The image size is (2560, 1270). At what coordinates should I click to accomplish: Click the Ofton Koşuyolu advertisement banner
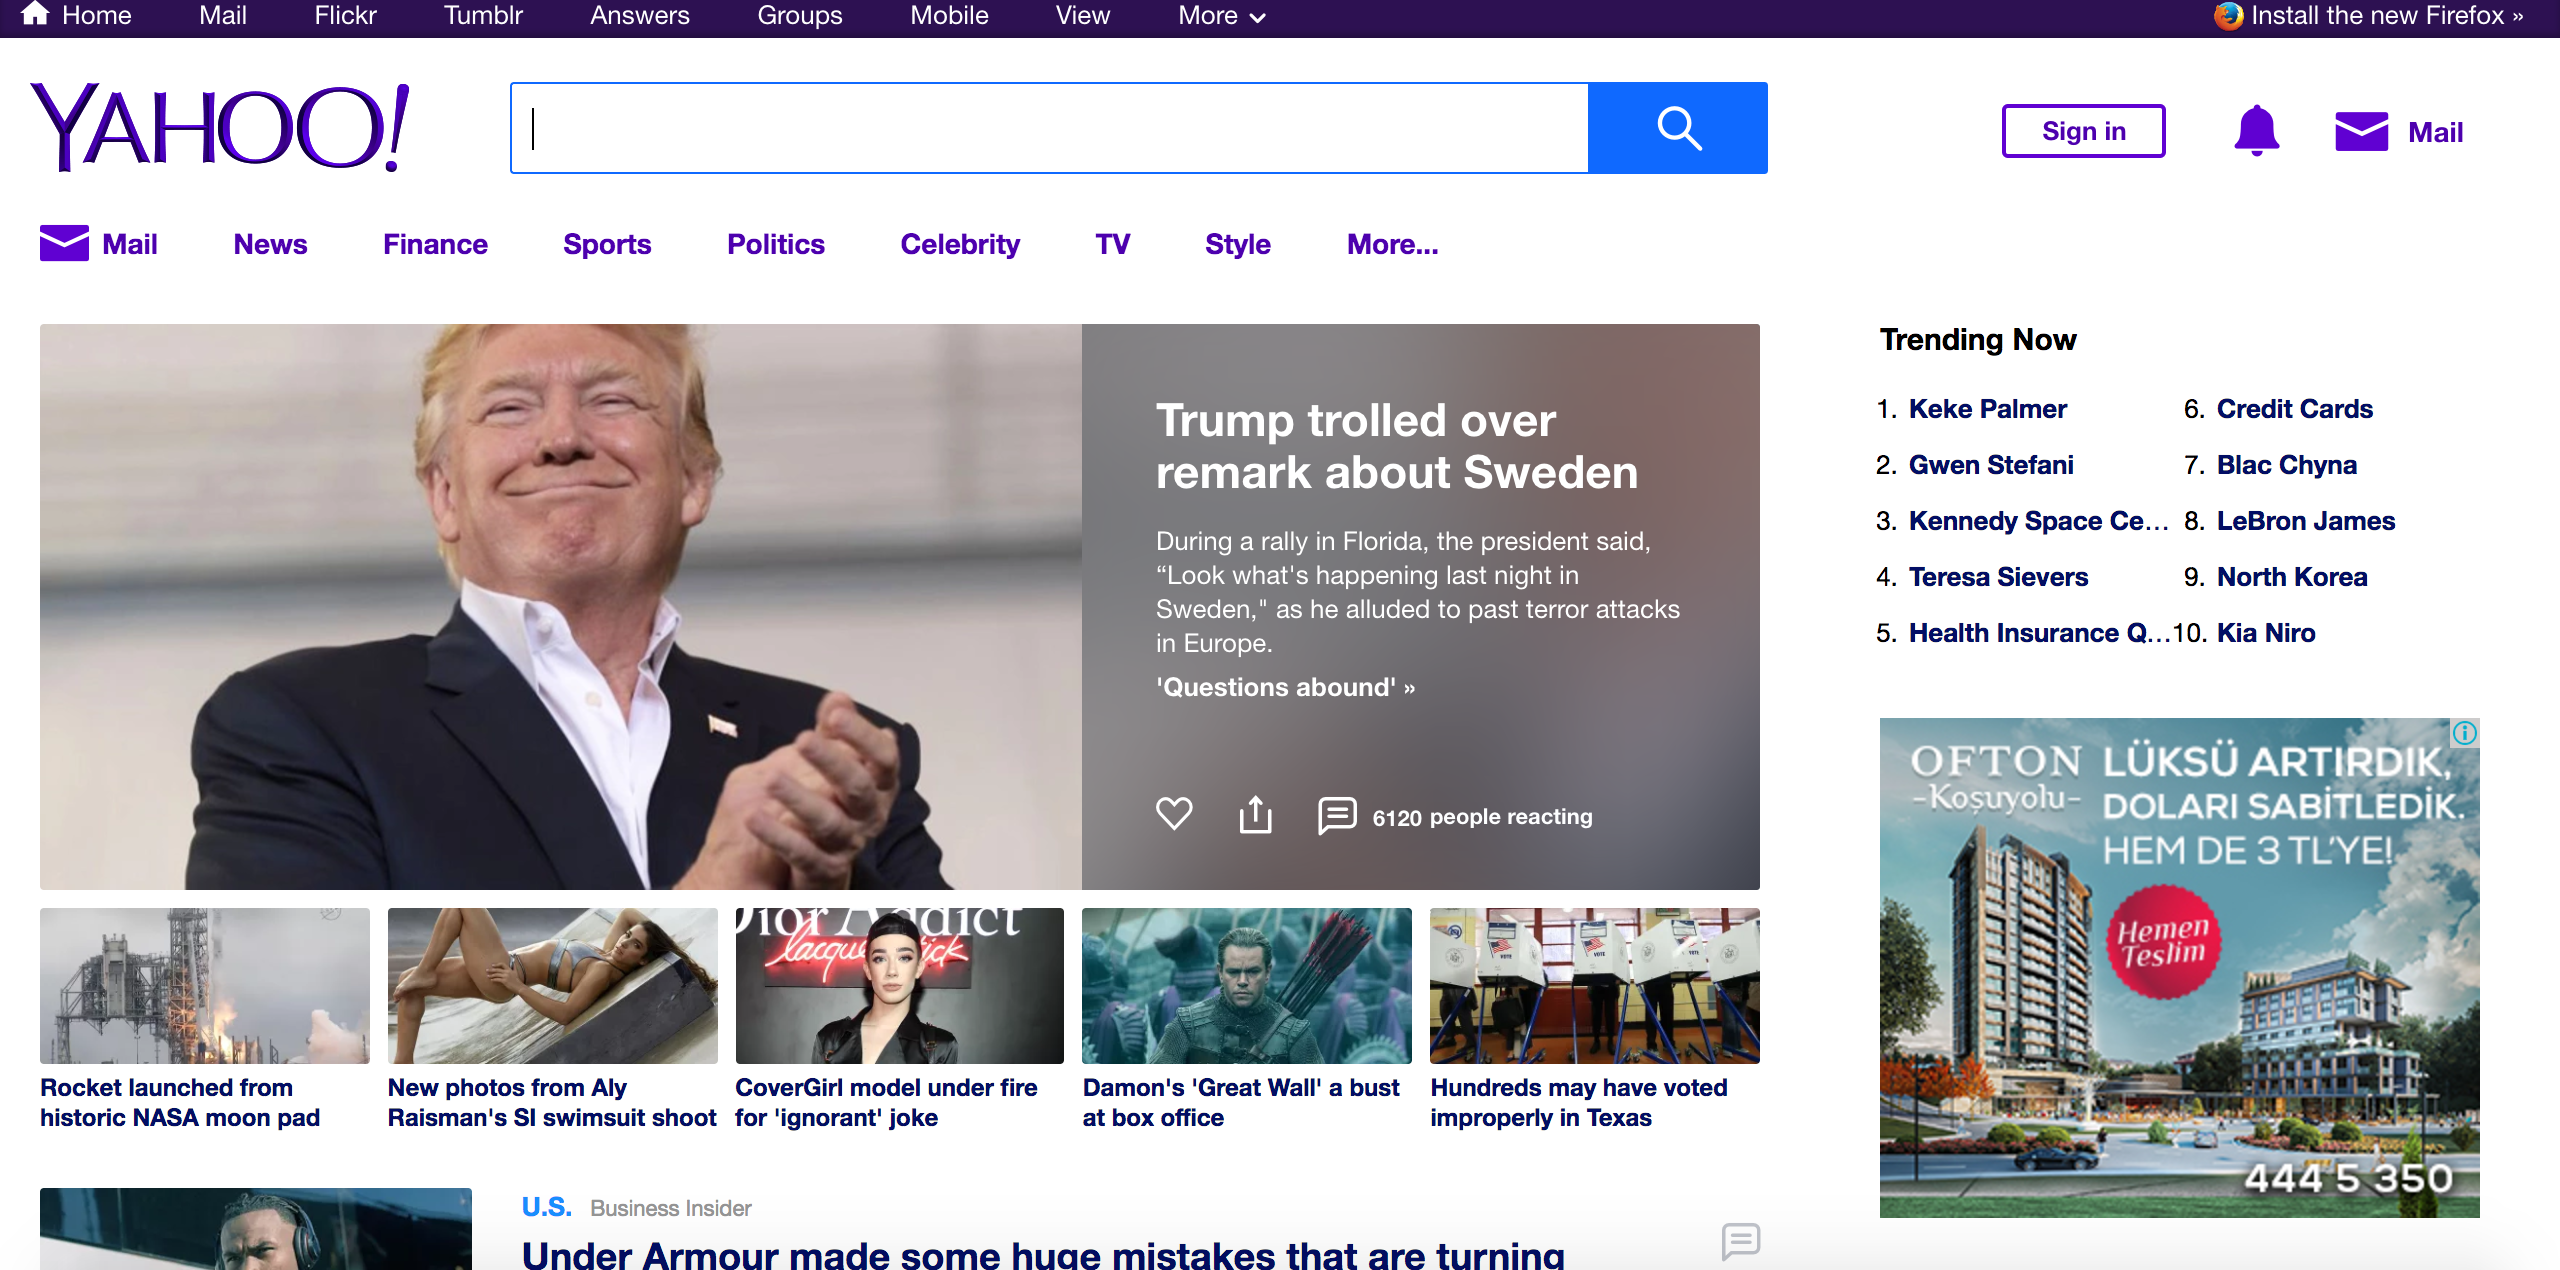pyautogui.click(x=2180, y=967)
